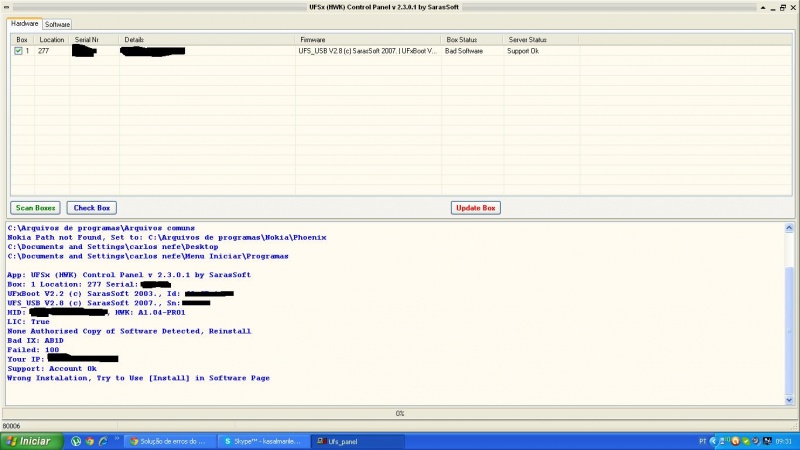This screenshot has height=450, width=800.
Task: Click the Serial Nr column header
Action: (94, 39)
